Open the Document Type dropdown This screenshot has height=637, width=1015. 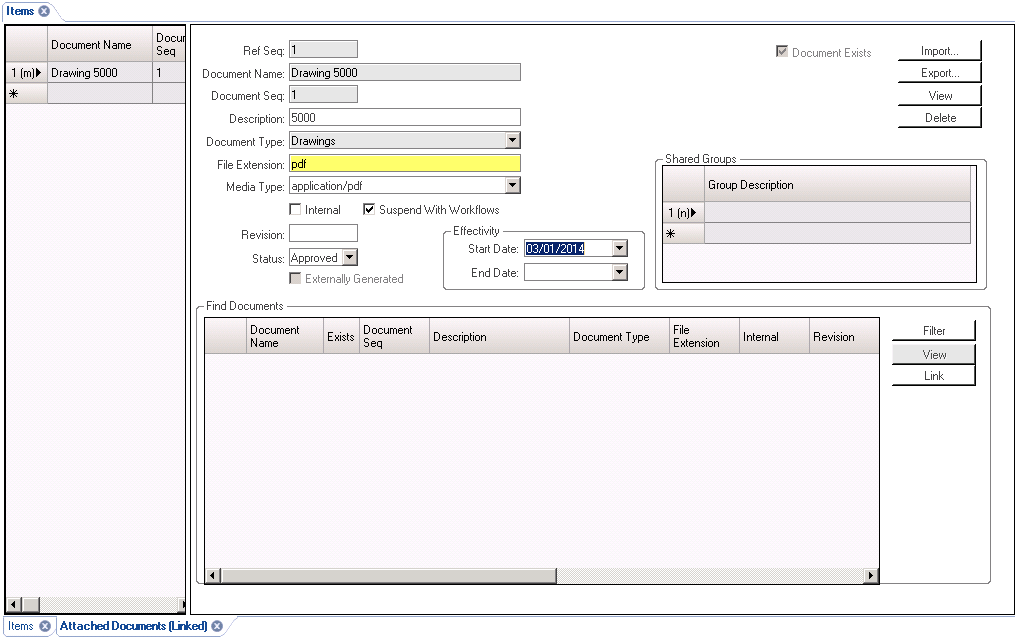pos(512,141)
